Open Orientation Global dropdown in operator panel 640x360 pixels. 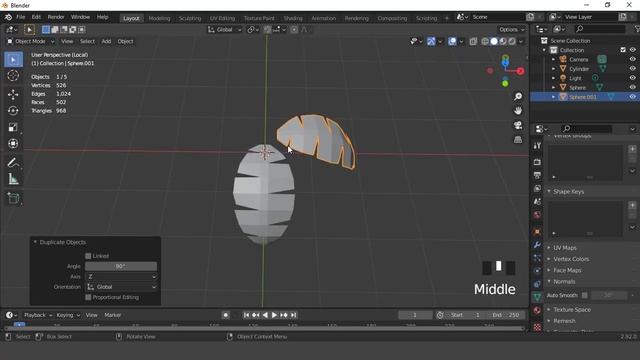pyautogui.click(x=121, y=287)
